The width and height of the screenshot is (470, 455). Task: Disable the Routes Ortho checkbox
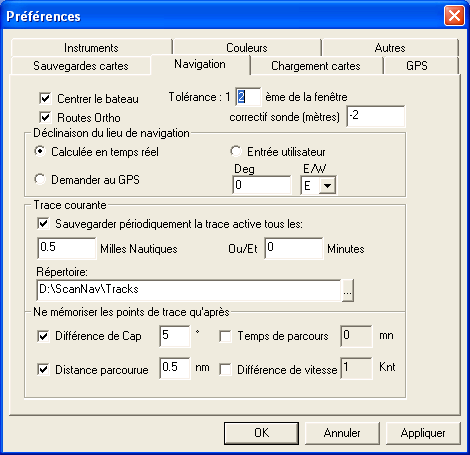coord(45,117)
